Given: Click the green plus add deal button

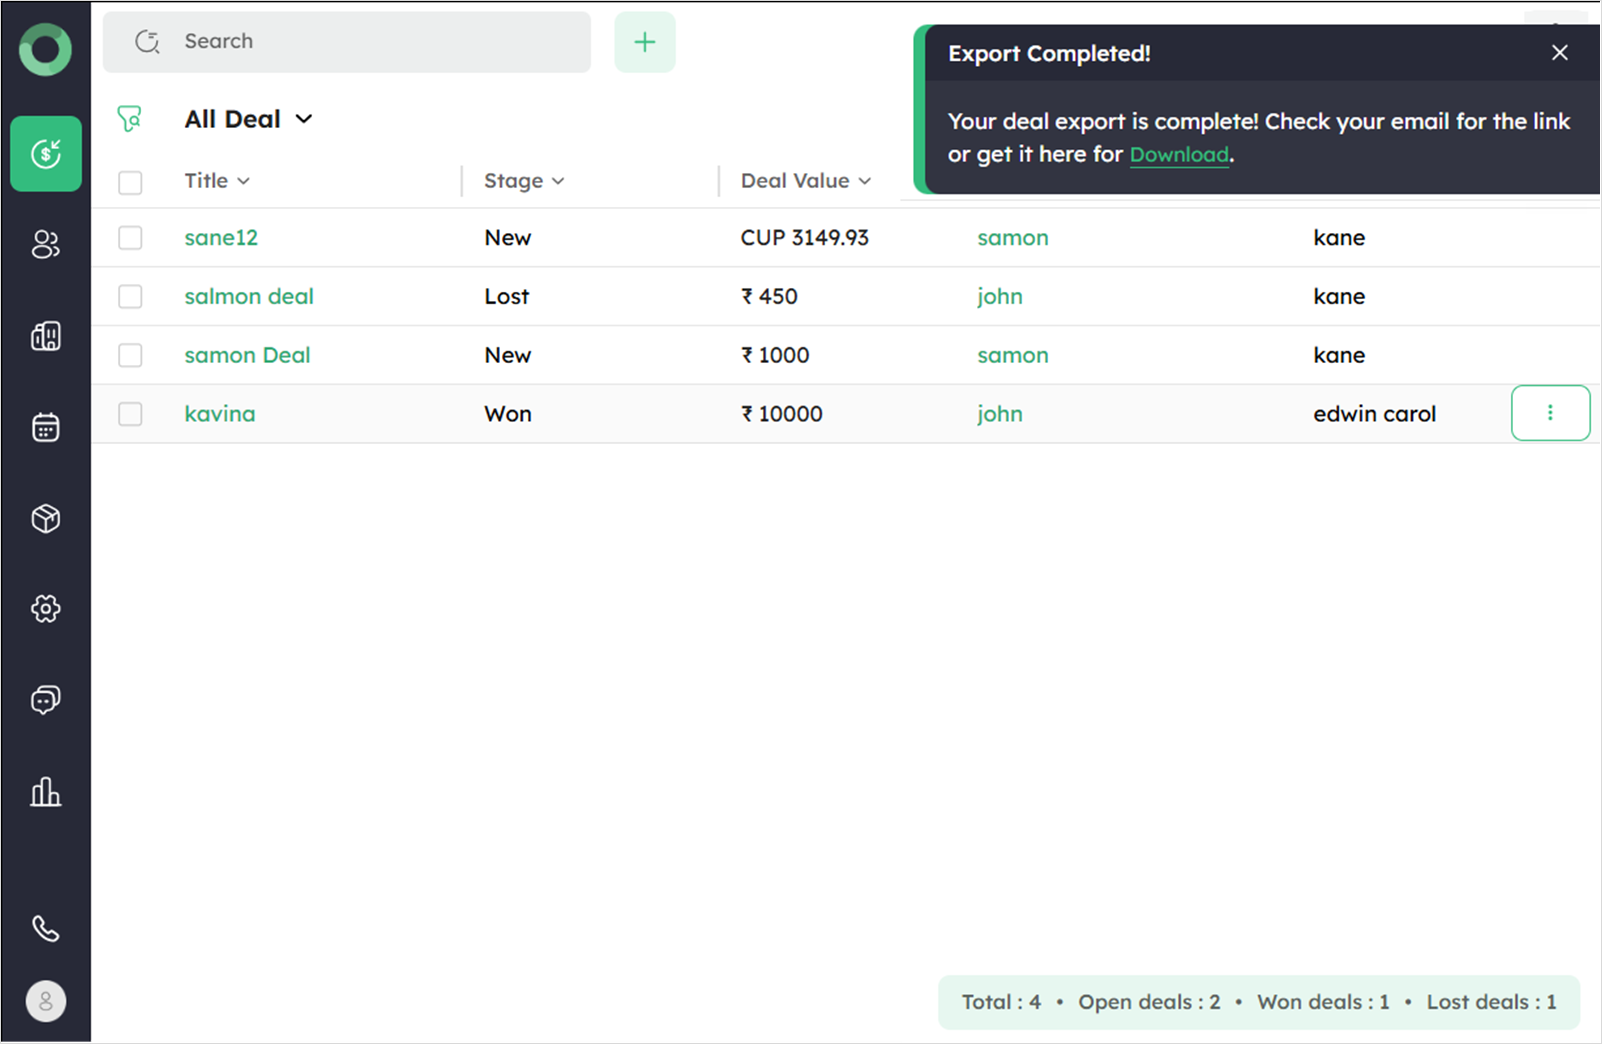Looking at the screenshot, I should pos(645,42).
